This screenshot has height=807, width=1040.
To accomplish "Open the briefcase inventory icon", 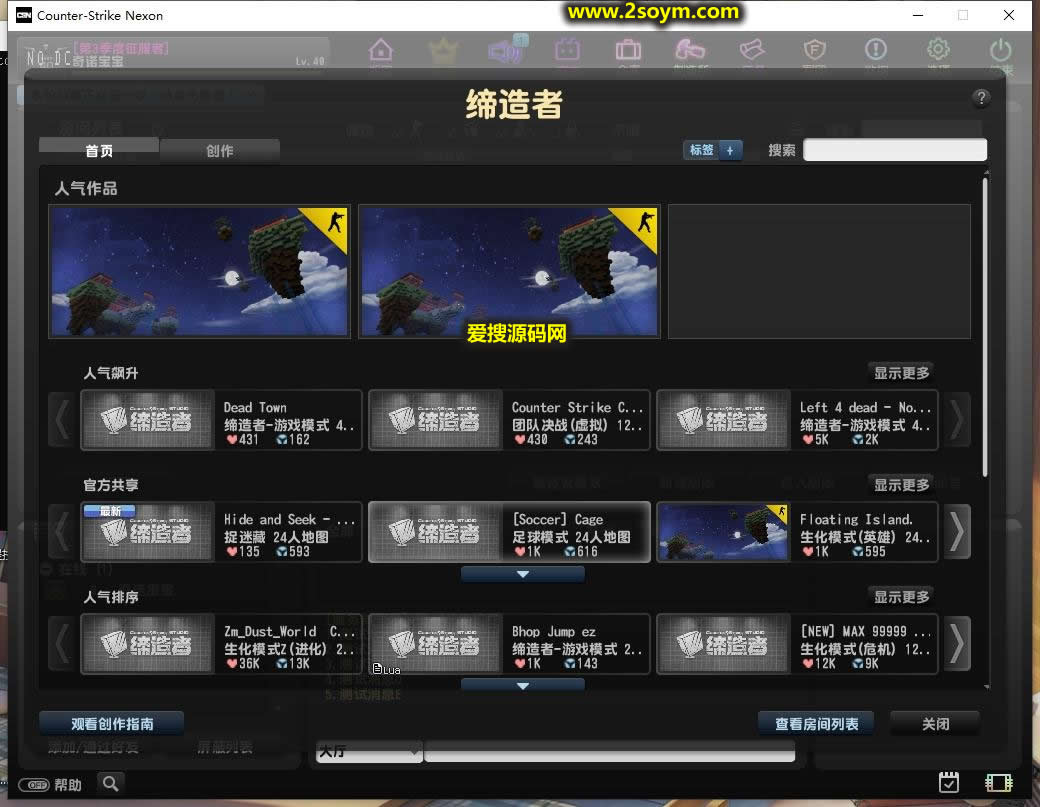I will [x=627, y=51].
